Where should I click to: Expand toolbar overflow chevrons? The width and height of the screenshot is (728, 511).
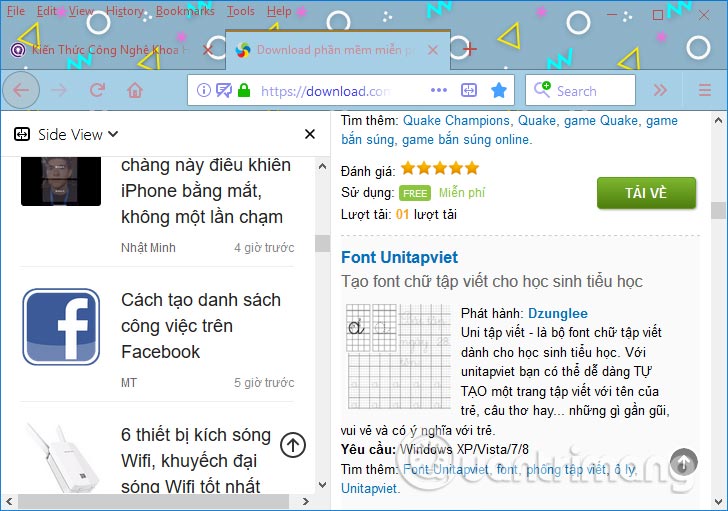click(660, 90)
